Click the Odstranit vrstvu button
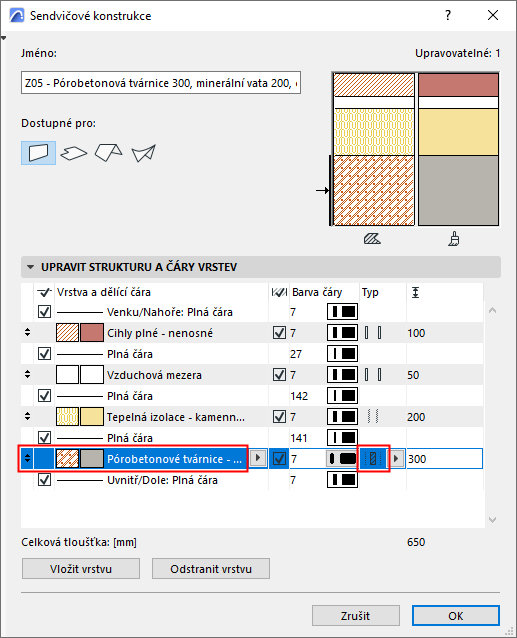Screen dimensions: 517x638 pos(211,569)
